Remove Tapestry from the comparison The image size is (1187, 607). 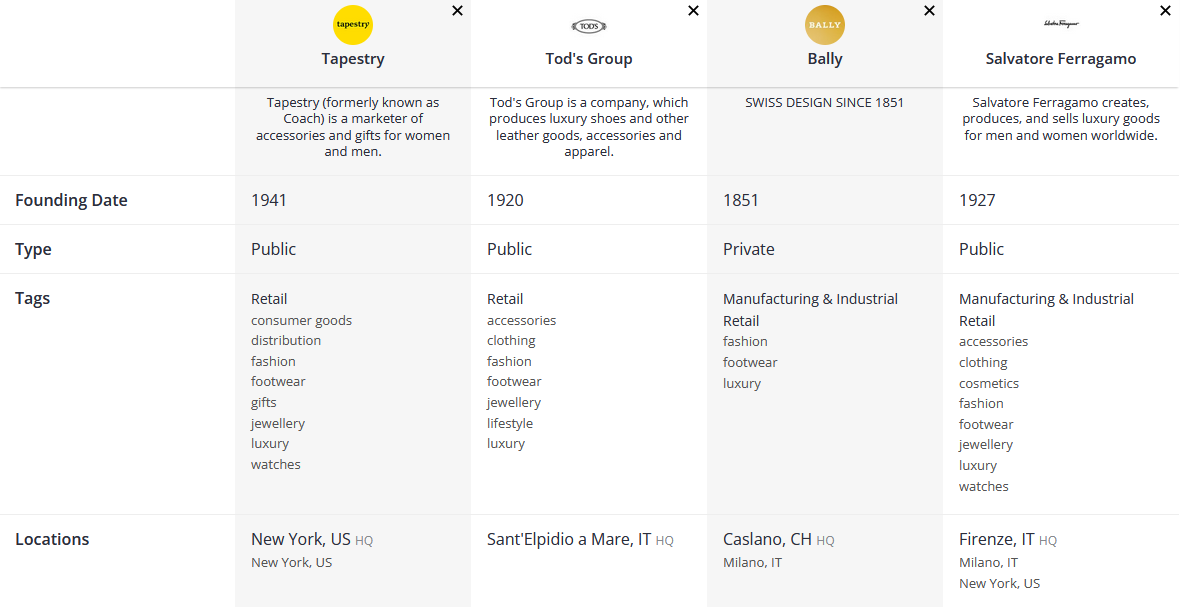coord(457,11)
